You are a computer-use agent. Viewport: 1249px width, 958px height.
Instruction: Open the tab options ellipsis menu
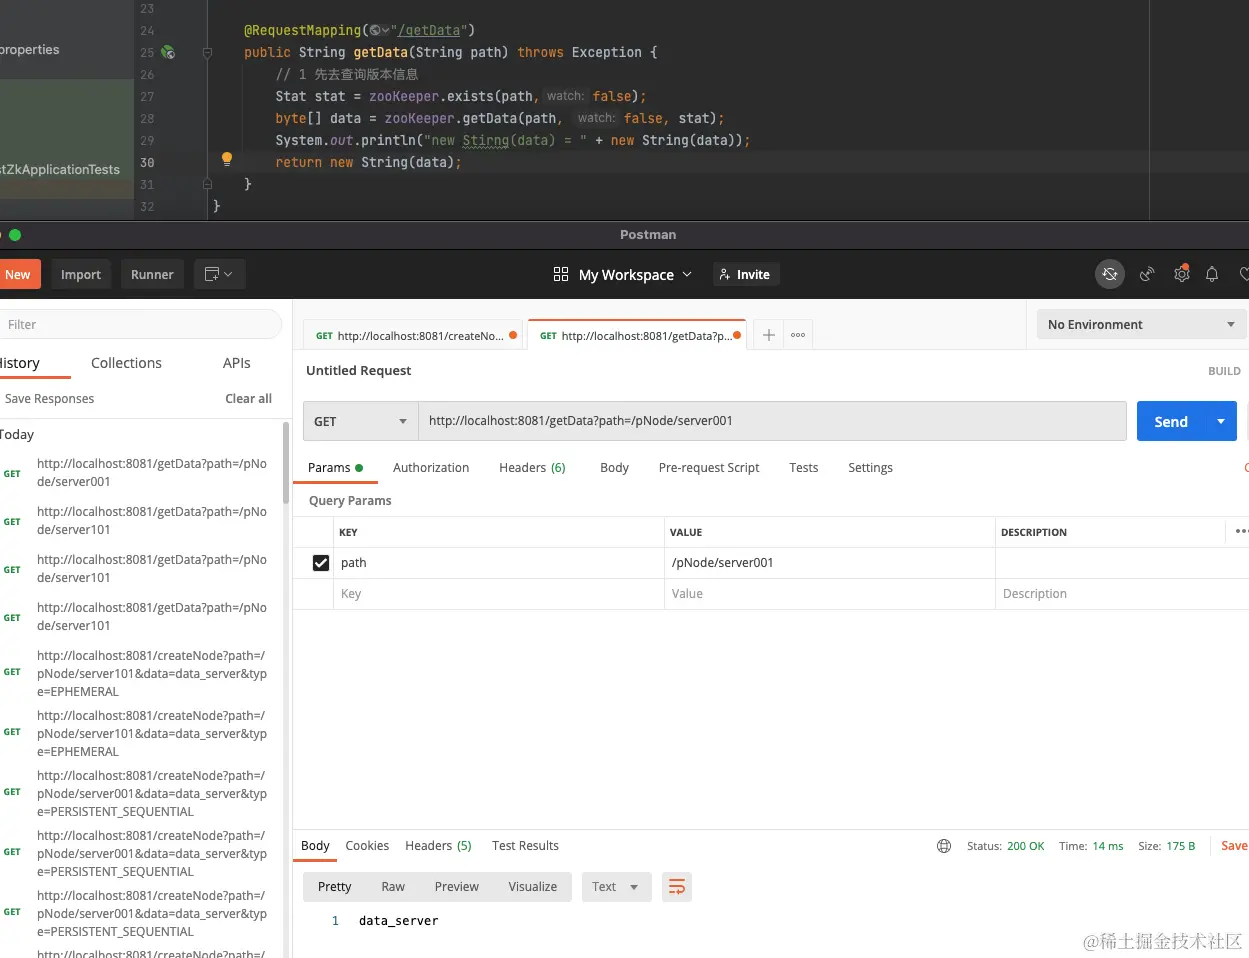click(798, 335)
